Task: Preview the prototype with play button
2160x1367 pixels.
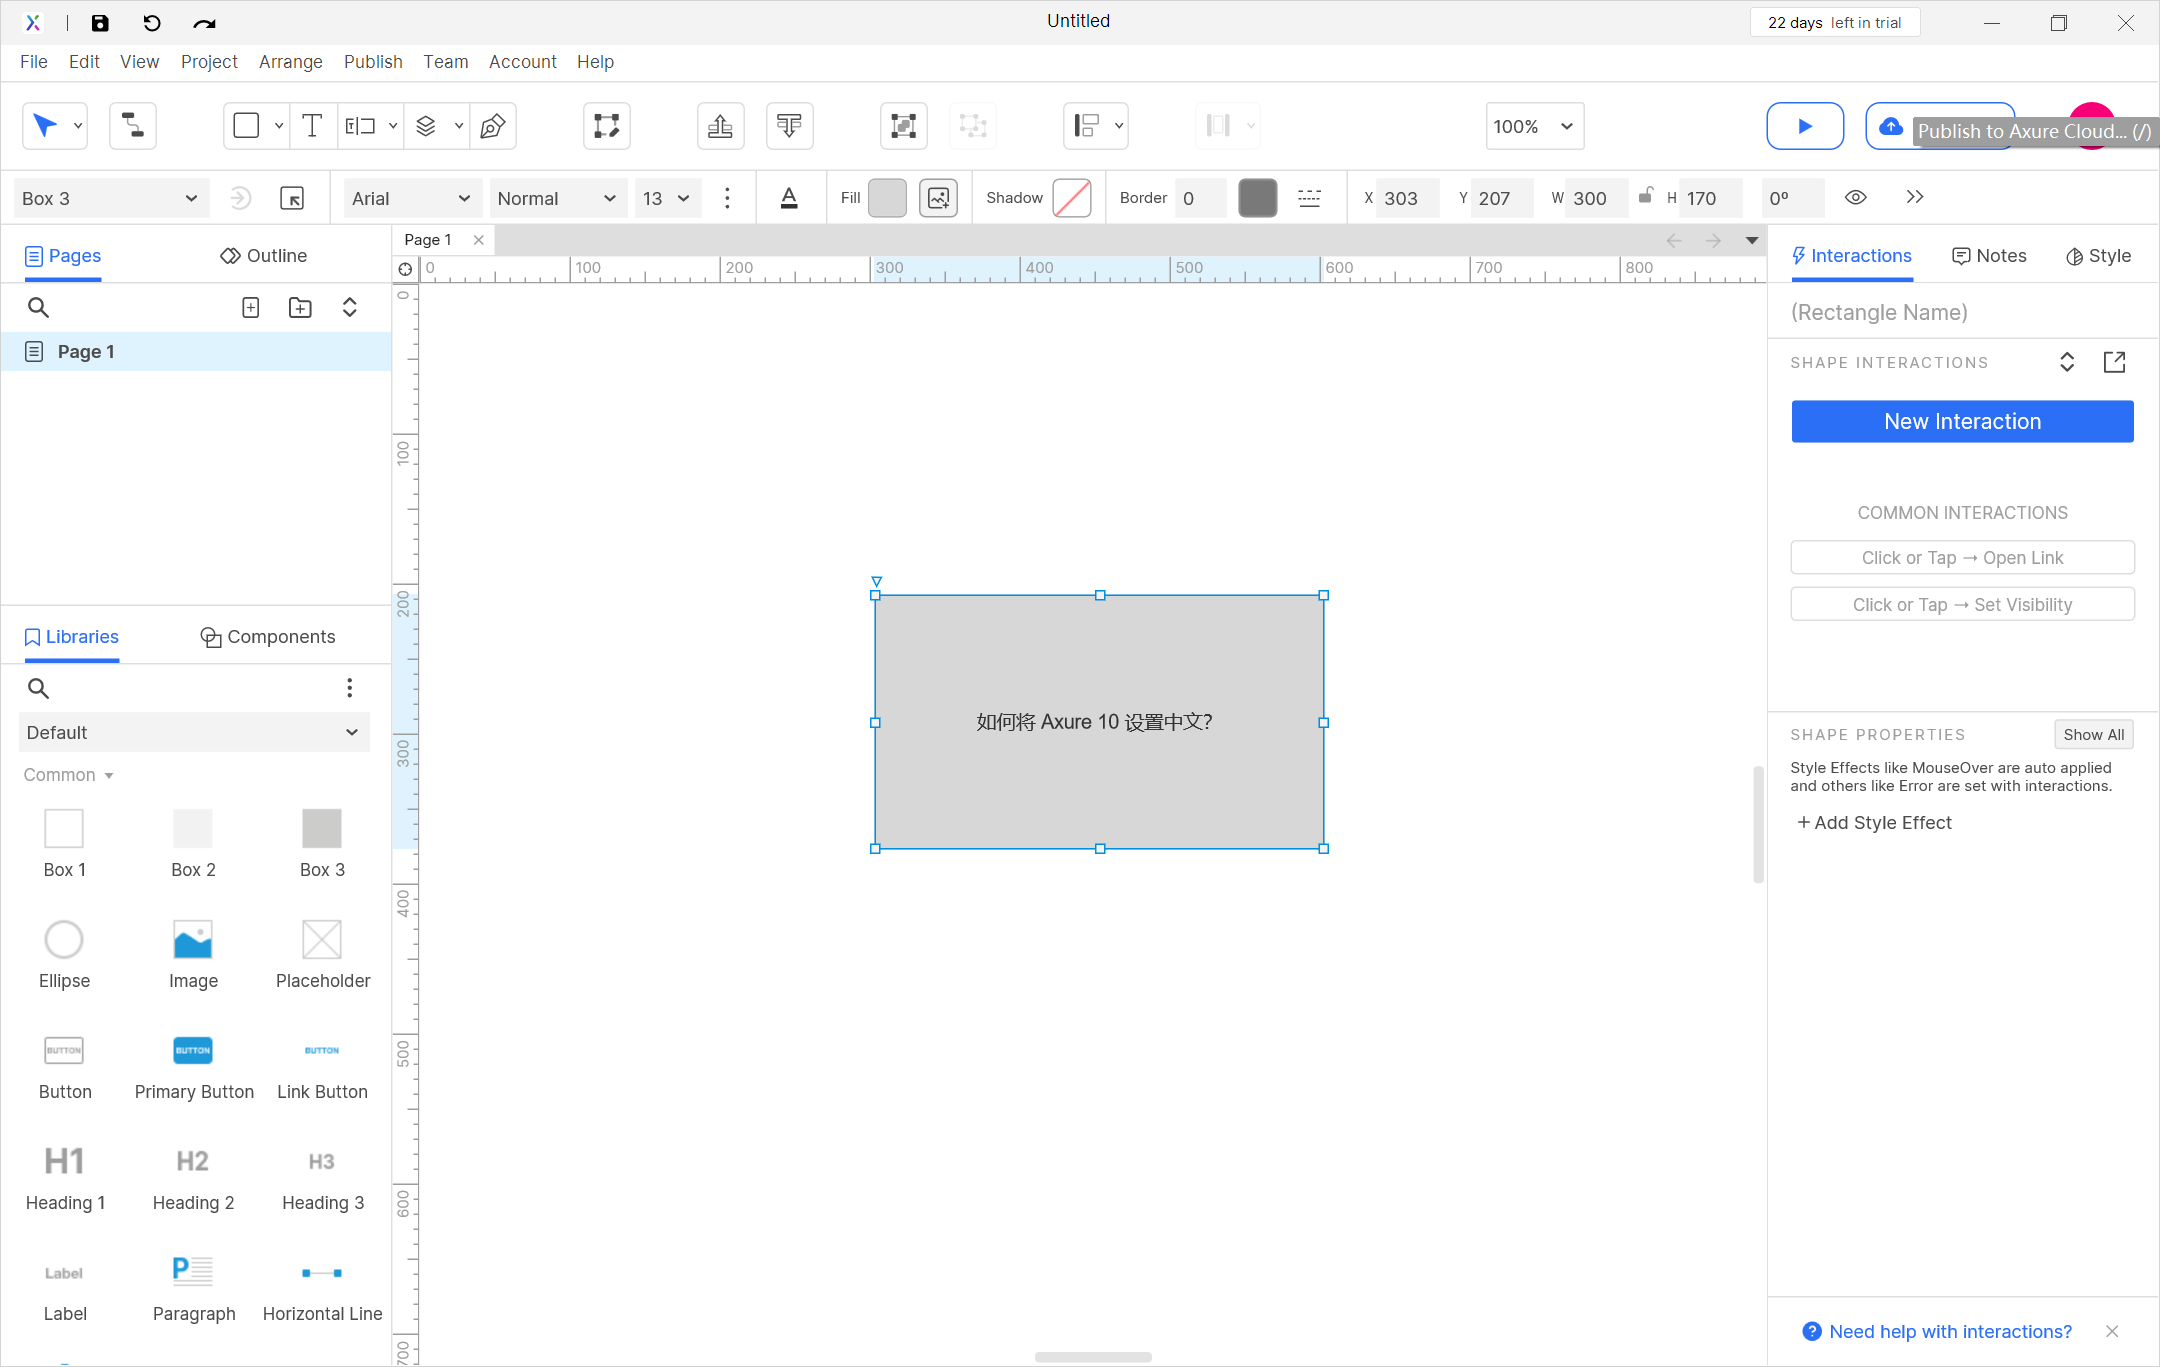Action: tap(1805, 126)
